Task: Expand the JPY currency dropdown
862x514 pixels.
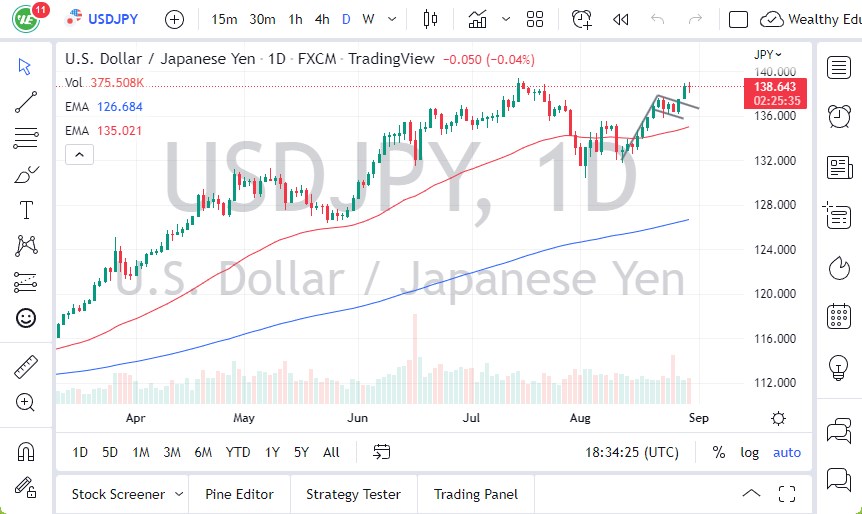Action: (768, 54)
